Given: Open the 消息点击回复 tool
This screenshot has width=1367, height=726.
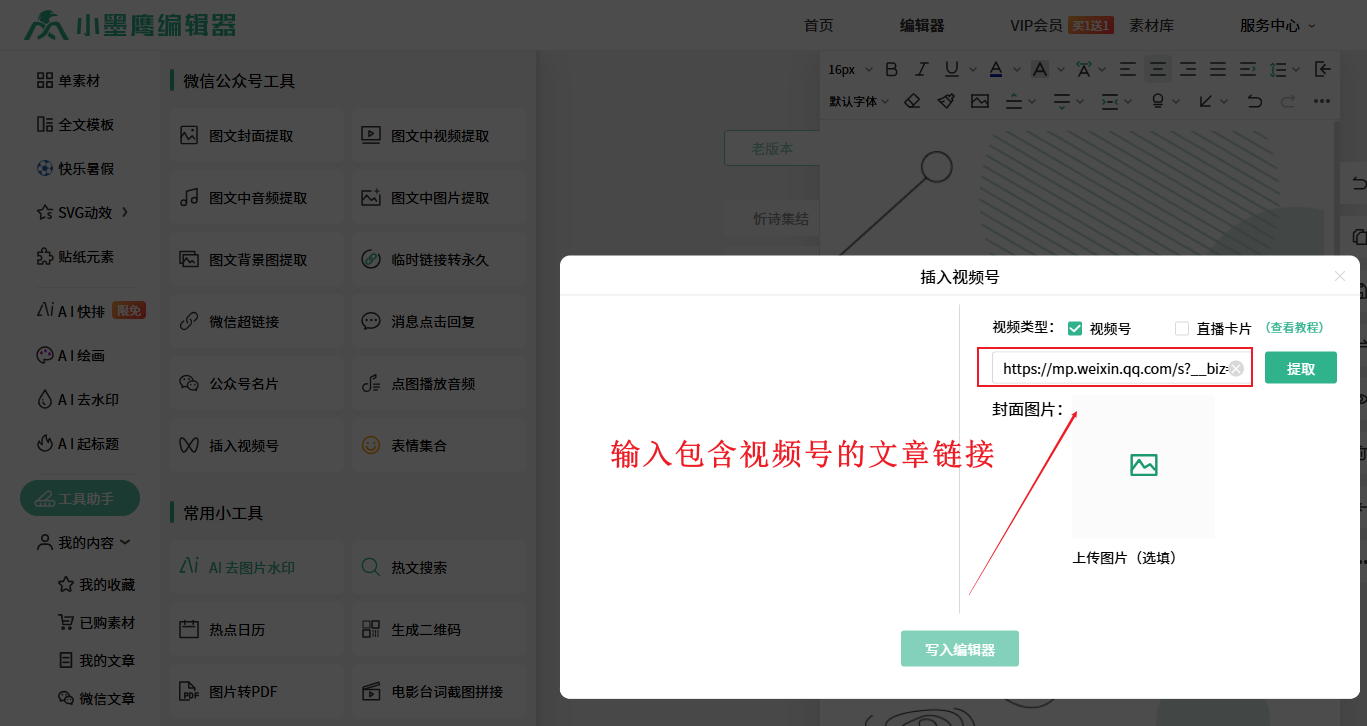Looking at the screenshot, I should 438,322.
